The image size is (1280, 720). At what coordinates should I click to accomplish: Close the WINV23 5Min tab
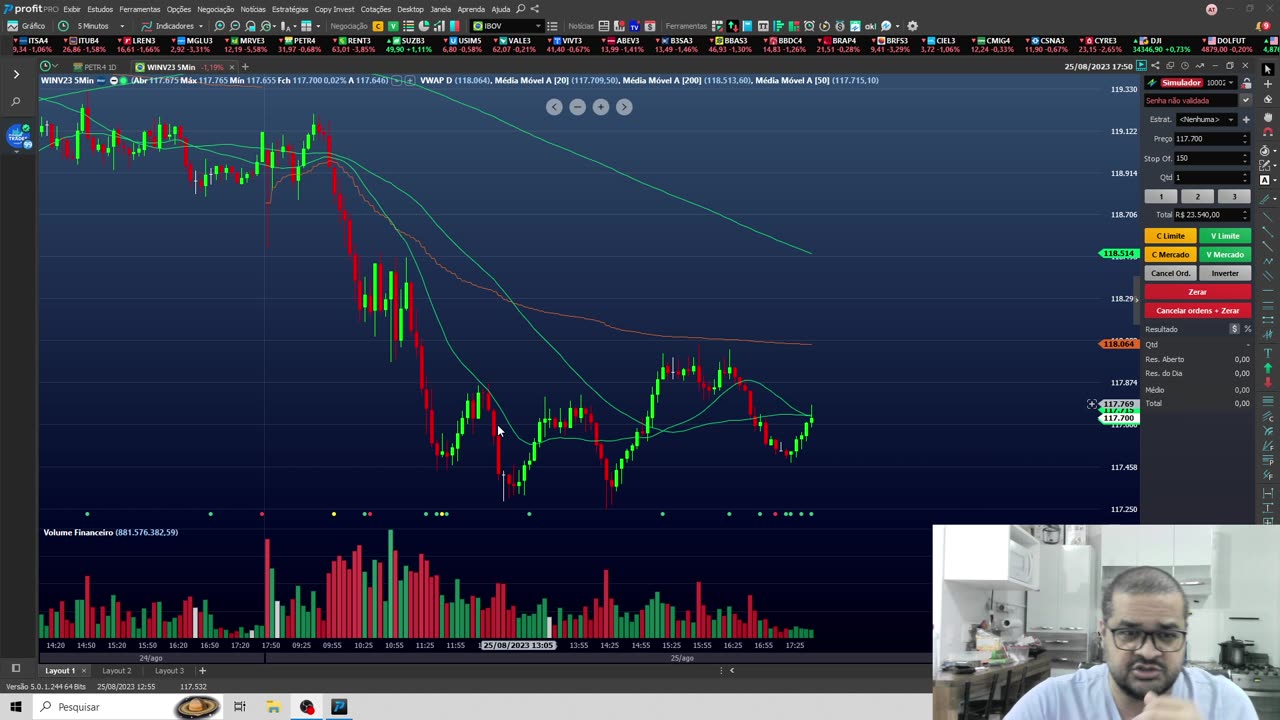coord(232,67)
